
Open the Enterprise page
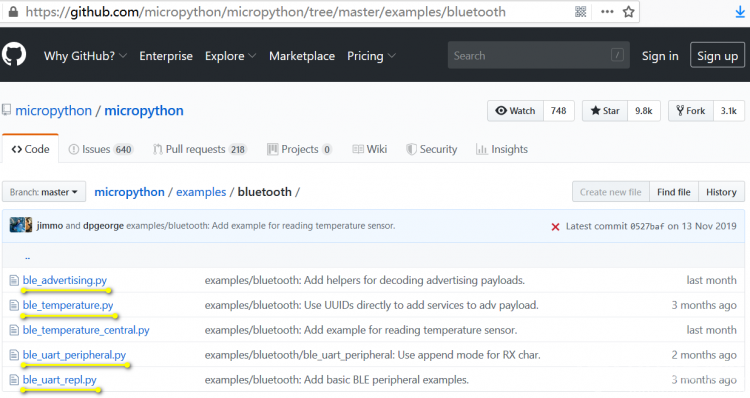[166, 56]
